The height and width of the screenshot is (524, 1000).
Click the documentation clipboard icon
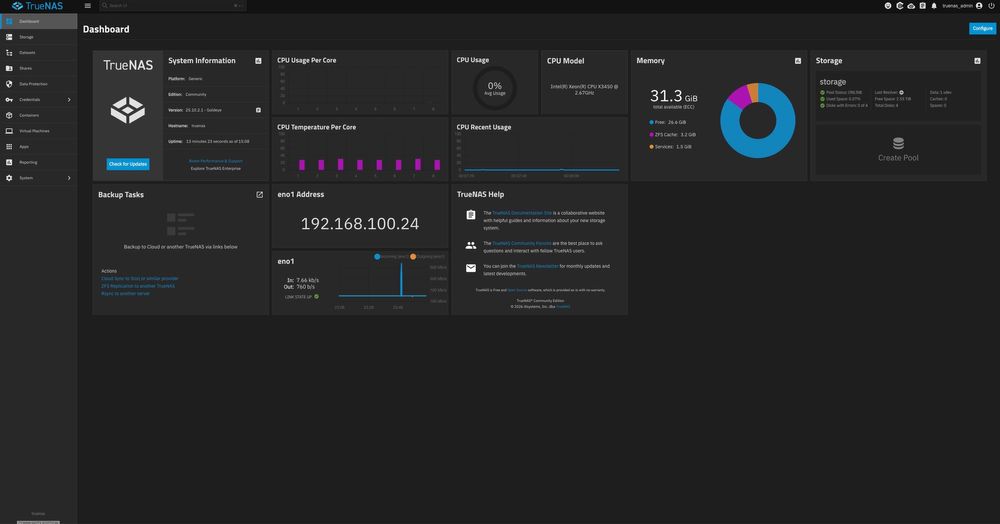click(471, 215)
